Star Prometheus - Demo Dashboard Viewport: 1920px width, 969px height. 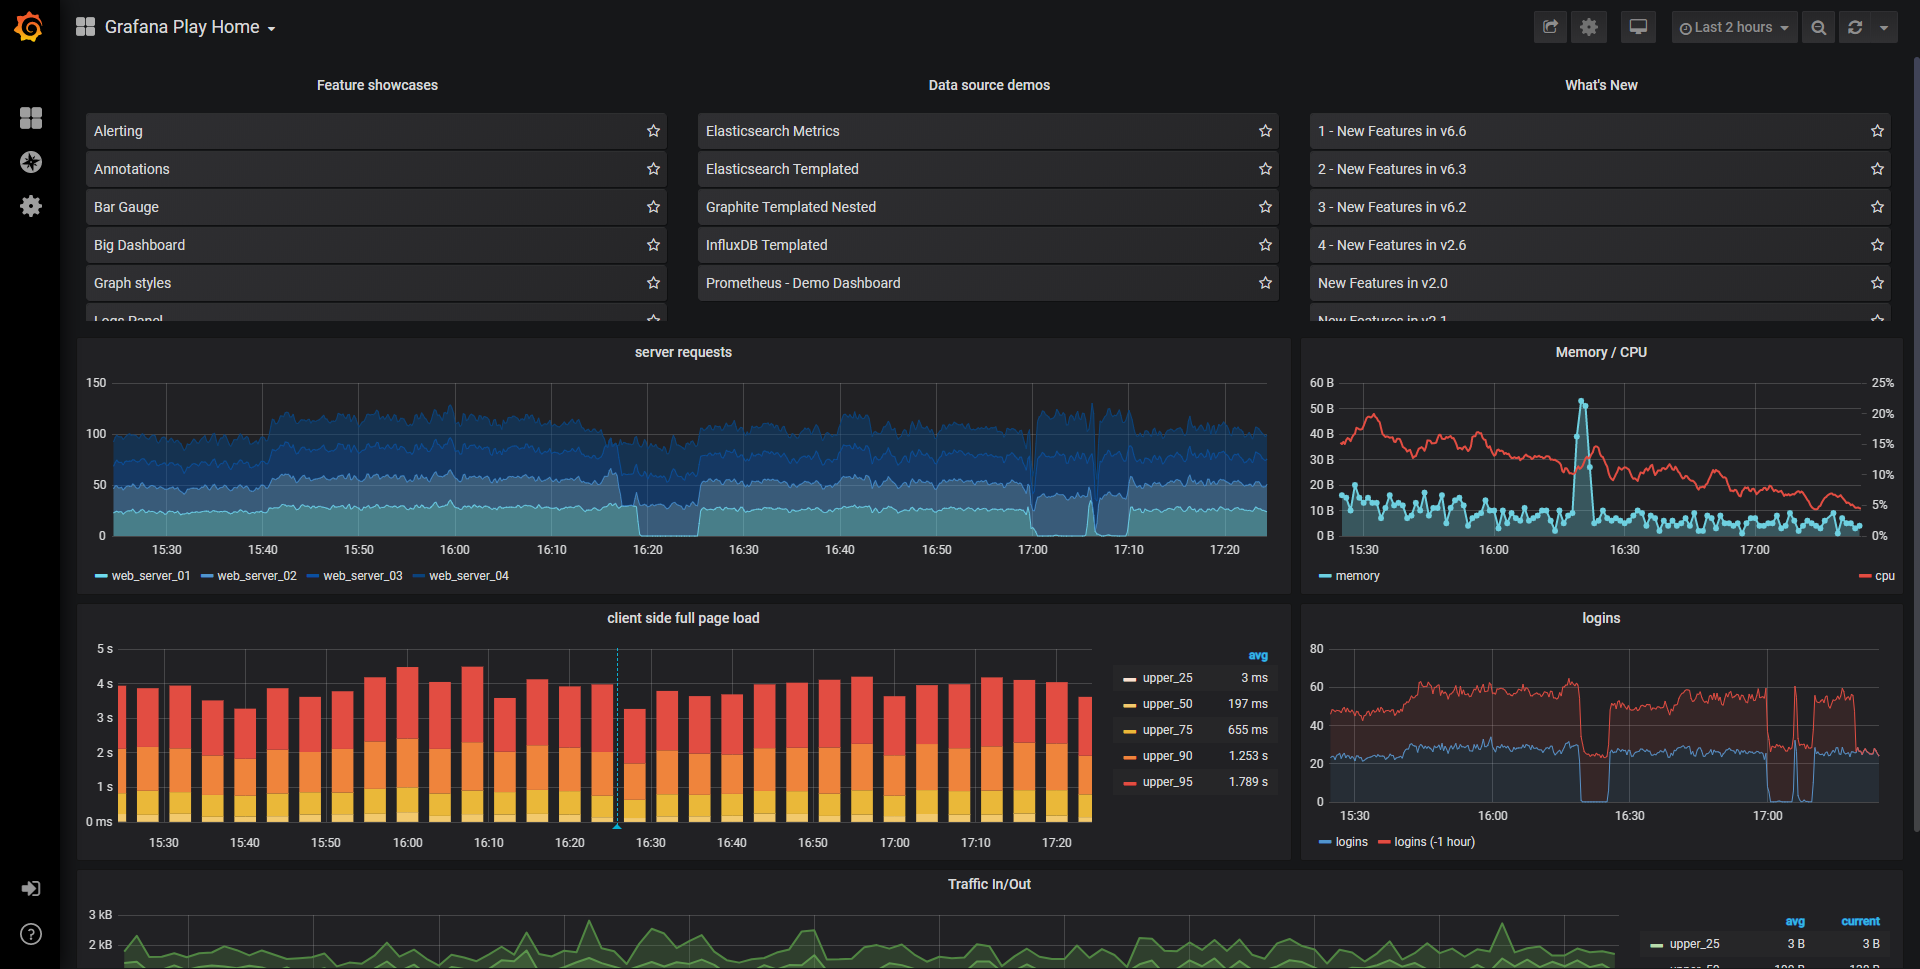1265,283
